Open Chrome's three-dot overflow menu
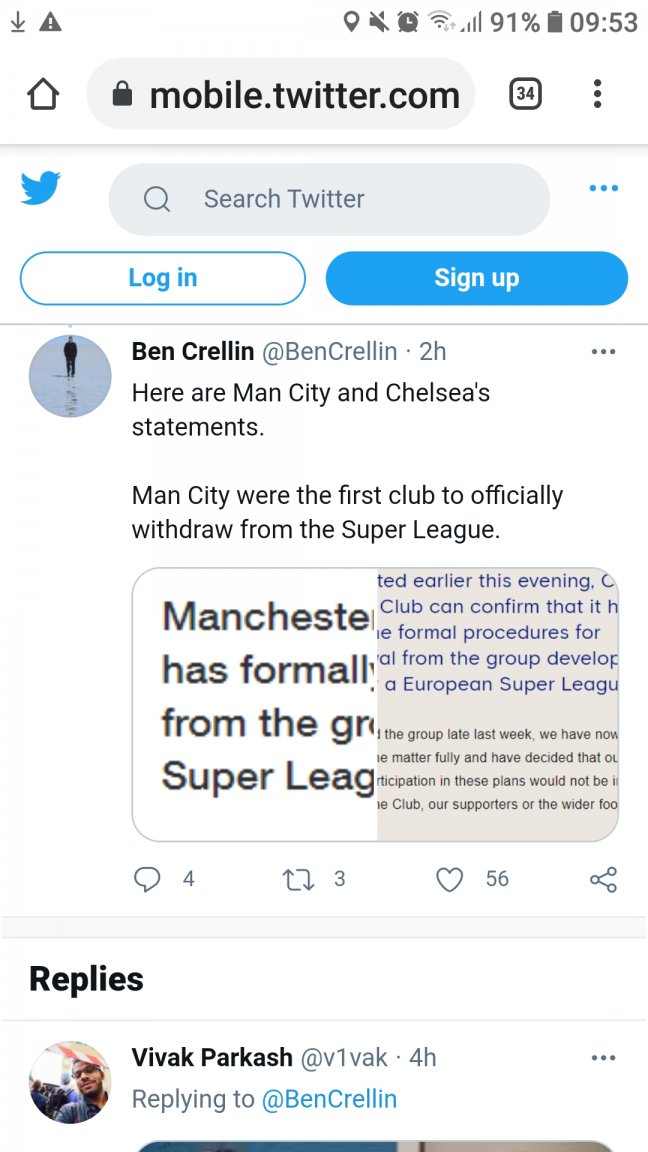 click(x=597, y=95)
